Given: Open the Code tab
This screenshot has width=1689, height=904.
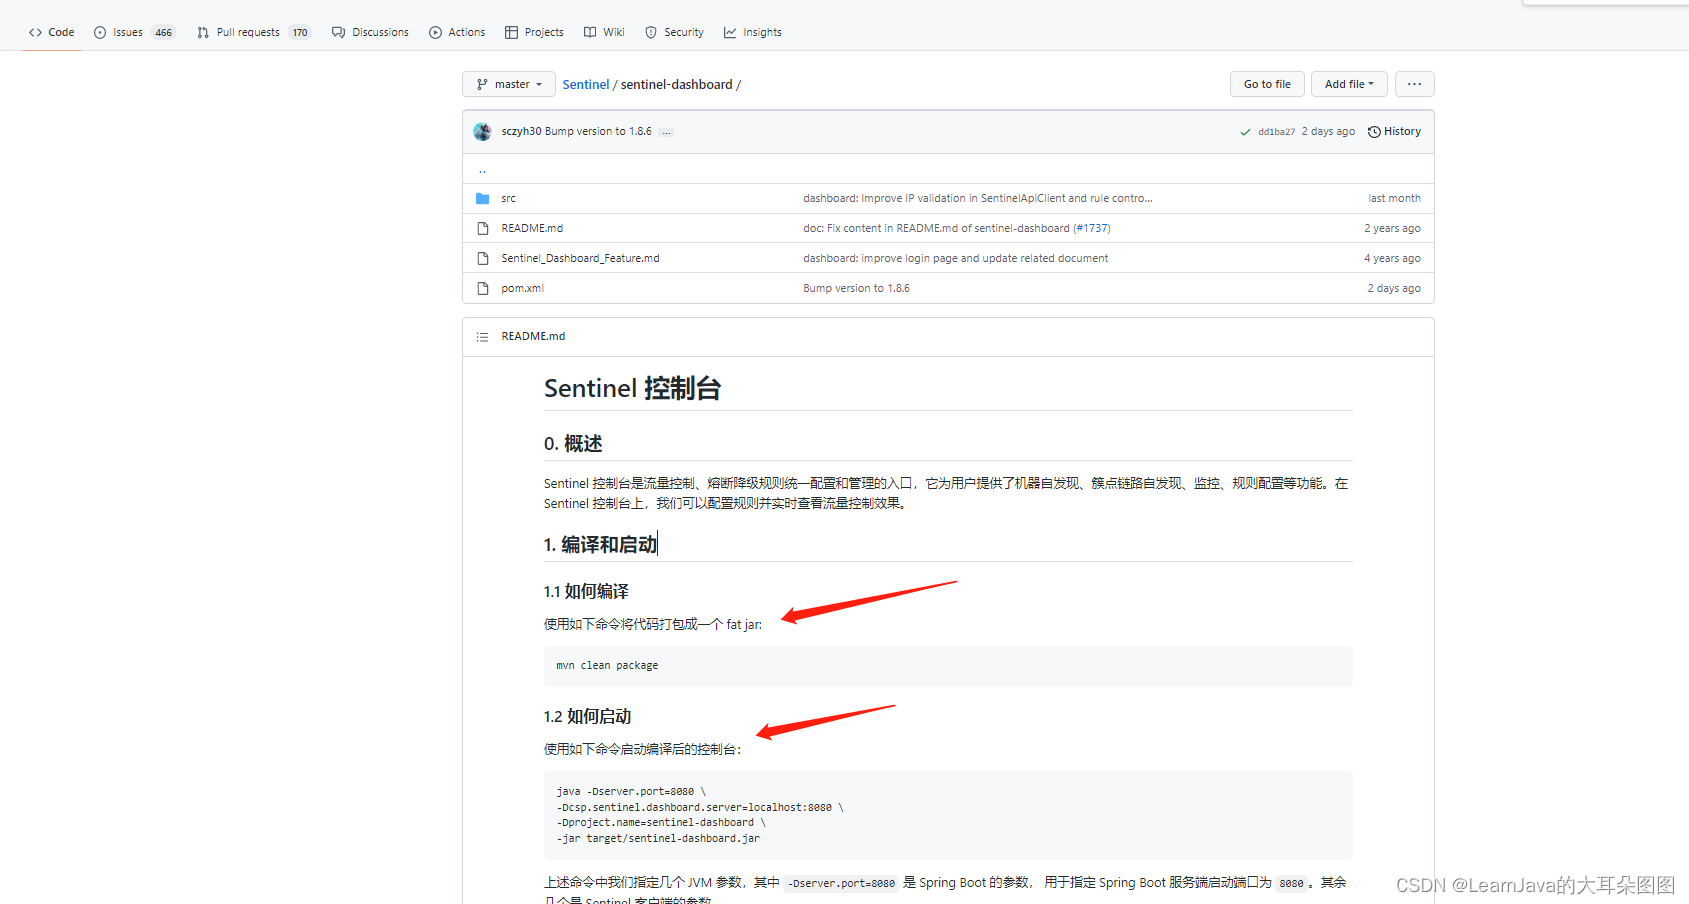Looking at the screenshot, I should coord(52,32).
